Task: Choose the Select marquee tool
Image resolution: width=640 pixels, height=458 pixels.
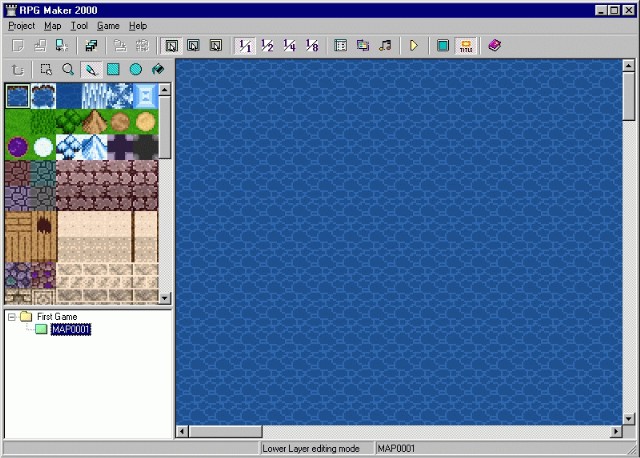Action: [46, 70]
